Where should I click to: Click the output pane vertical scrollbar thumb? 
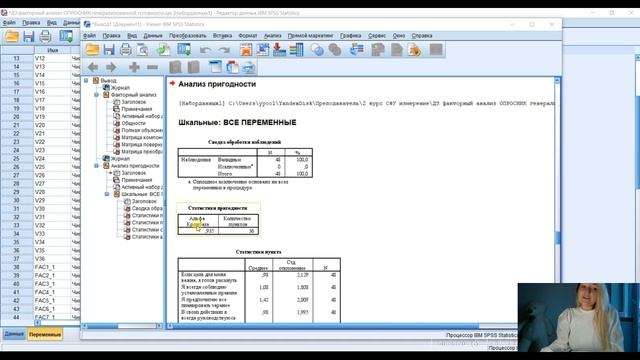557,238
